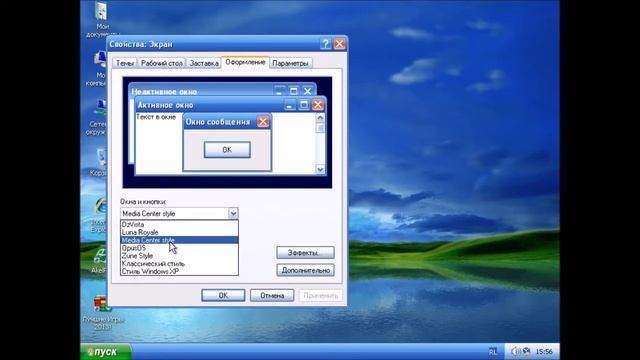Select Internet Explorer desktop icon
Screen dimensions: 640x360
[99, 216]
